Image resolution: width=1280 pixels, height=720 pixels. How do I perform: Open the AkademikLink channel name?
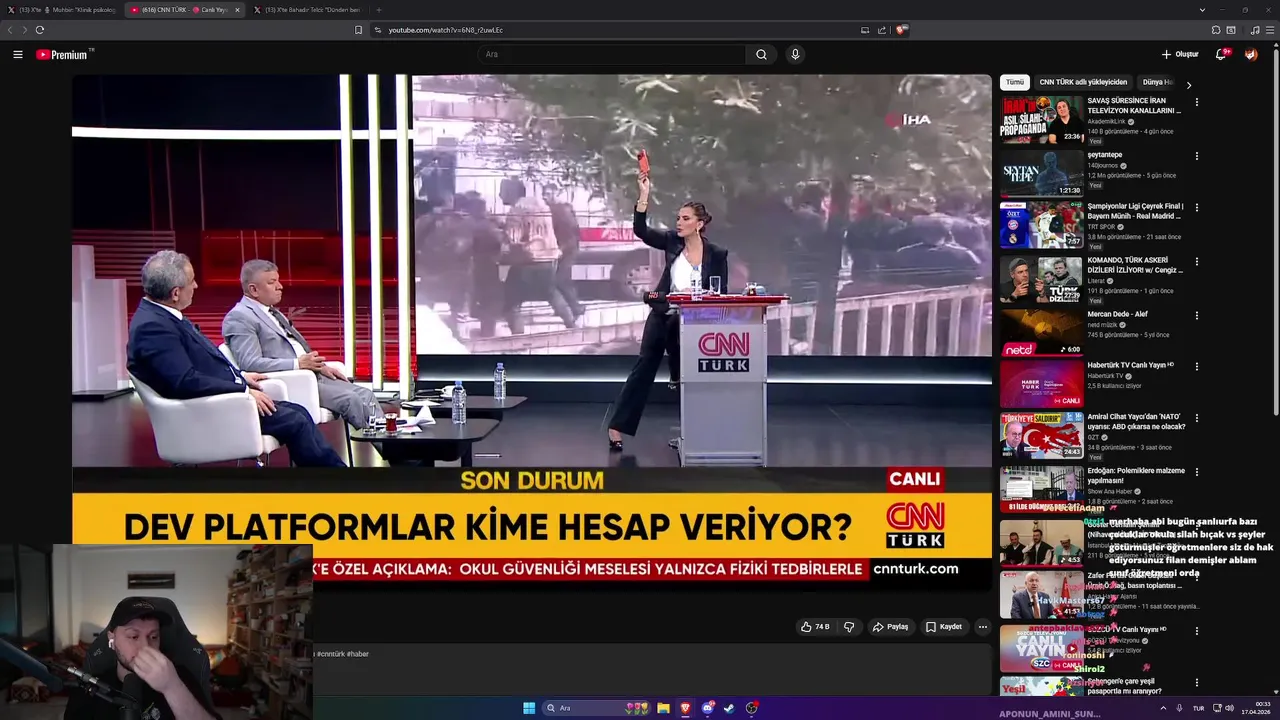pyautogui.click(x=1106, y=121)
